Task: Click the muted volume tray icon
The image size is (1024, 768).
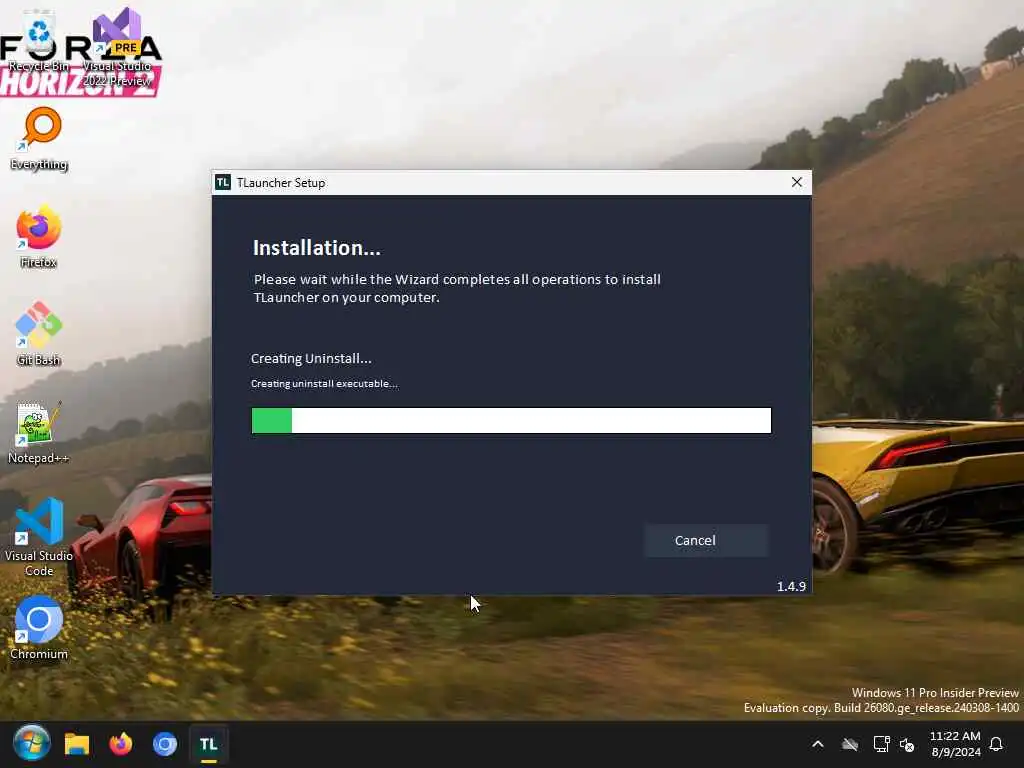Action: [907, 744]
